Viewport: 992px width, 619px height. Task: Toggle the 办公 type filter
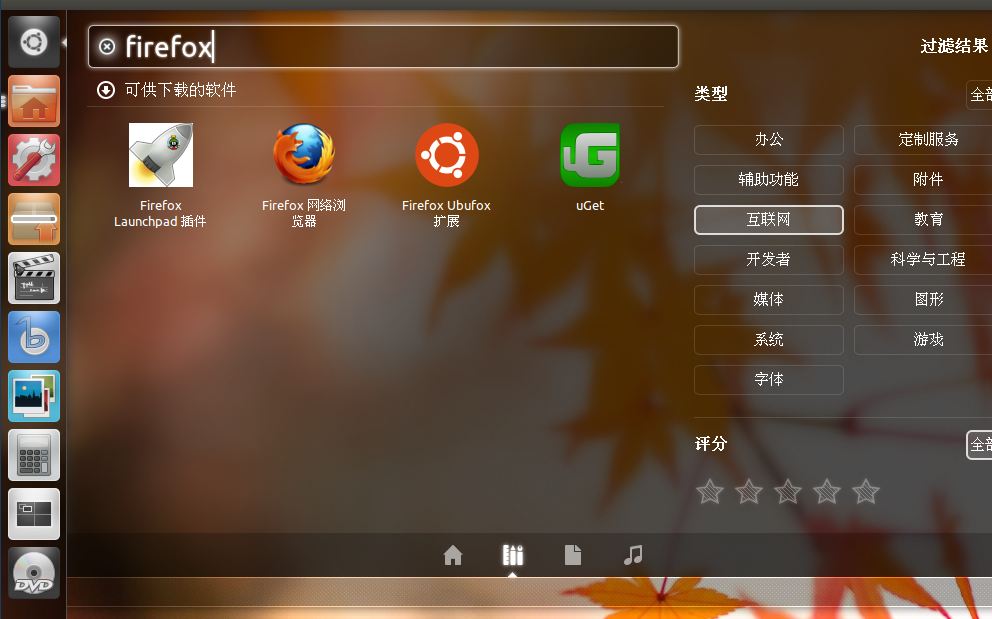(x=769, y=140)
